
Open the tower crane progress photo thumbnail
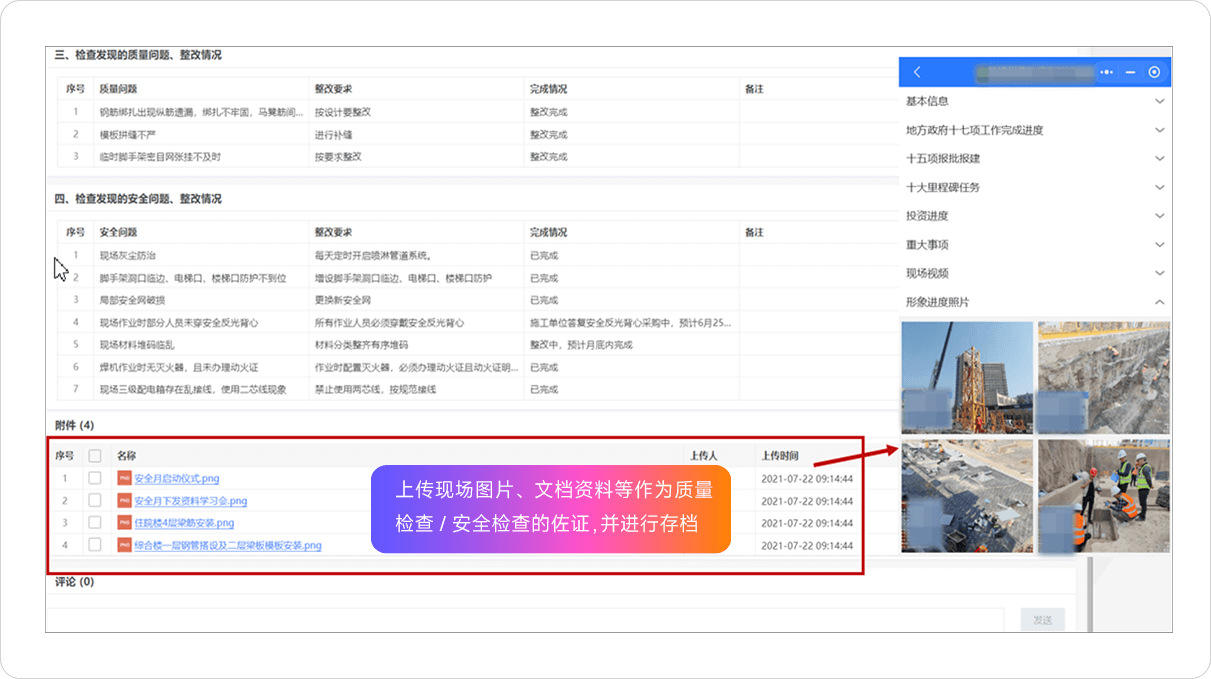[x=965, y=377]
